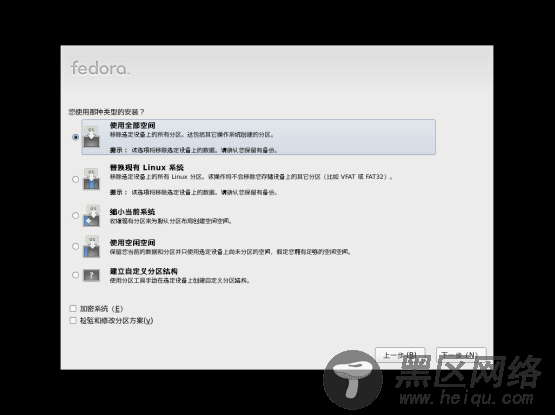Screen dimensions: 555x415
Task: Click the 缩小当前系统 heading text
Action: pos(132,212)
